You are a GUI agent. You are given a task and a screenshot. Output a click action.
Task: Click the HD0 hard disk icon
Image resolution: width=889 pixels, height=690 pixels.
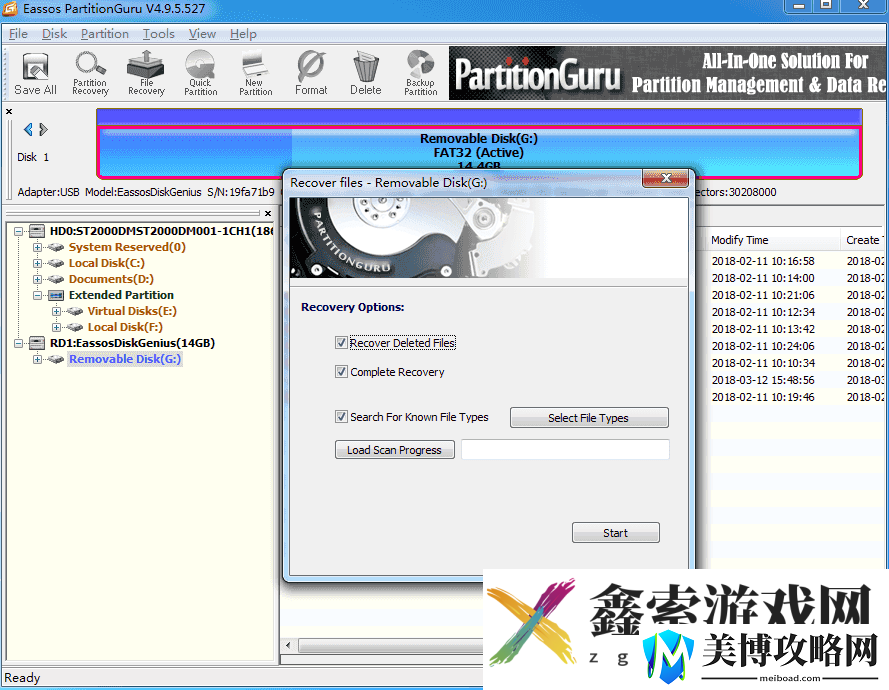coord(37,231)
